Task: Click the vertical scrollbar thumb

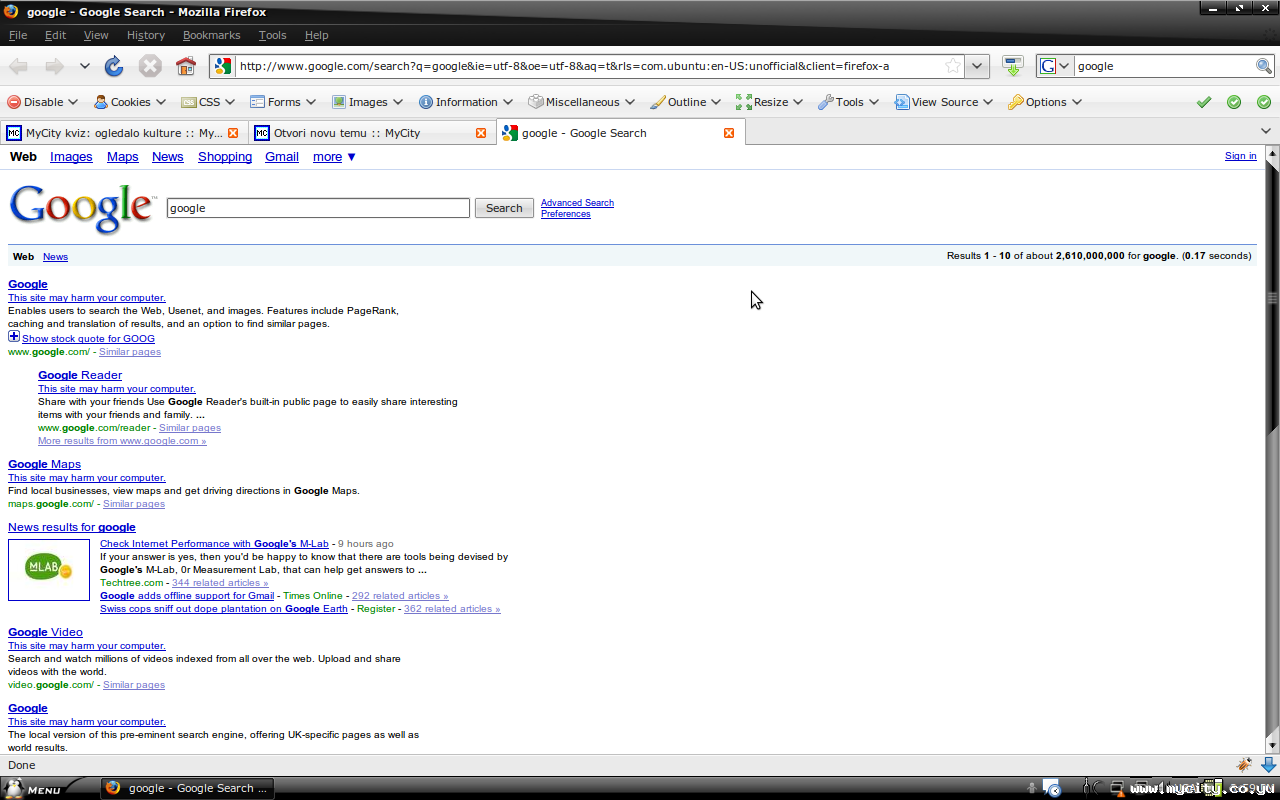Action: 1272,298
